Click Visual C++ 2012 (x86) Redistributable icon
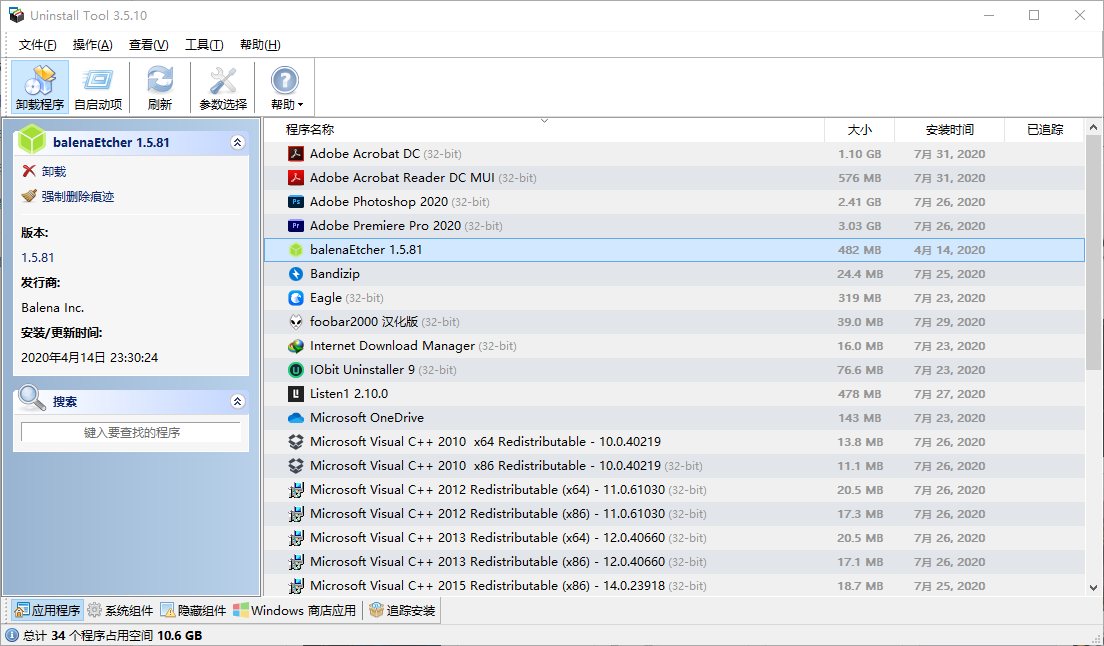Image resolution: width=1104 pixels, height=646 pixels. tap(296, 514)
